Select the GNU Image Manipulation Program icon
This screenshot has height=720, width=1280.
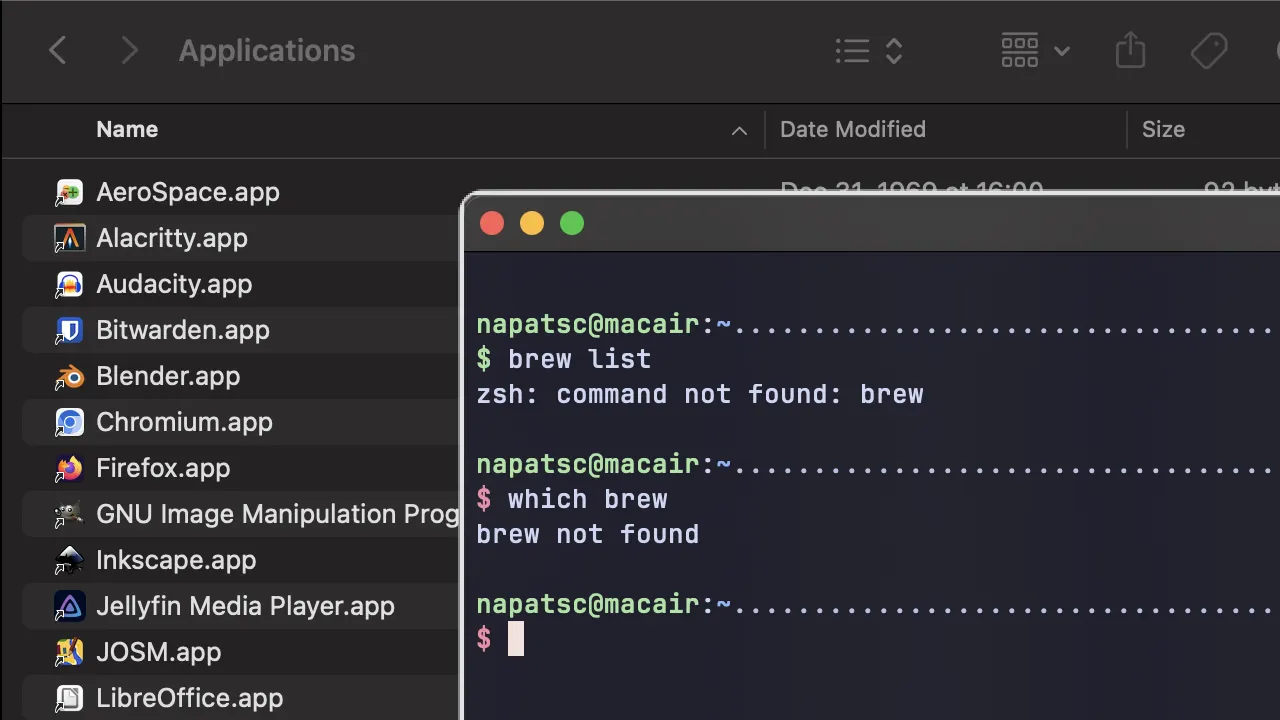(69, 514)
